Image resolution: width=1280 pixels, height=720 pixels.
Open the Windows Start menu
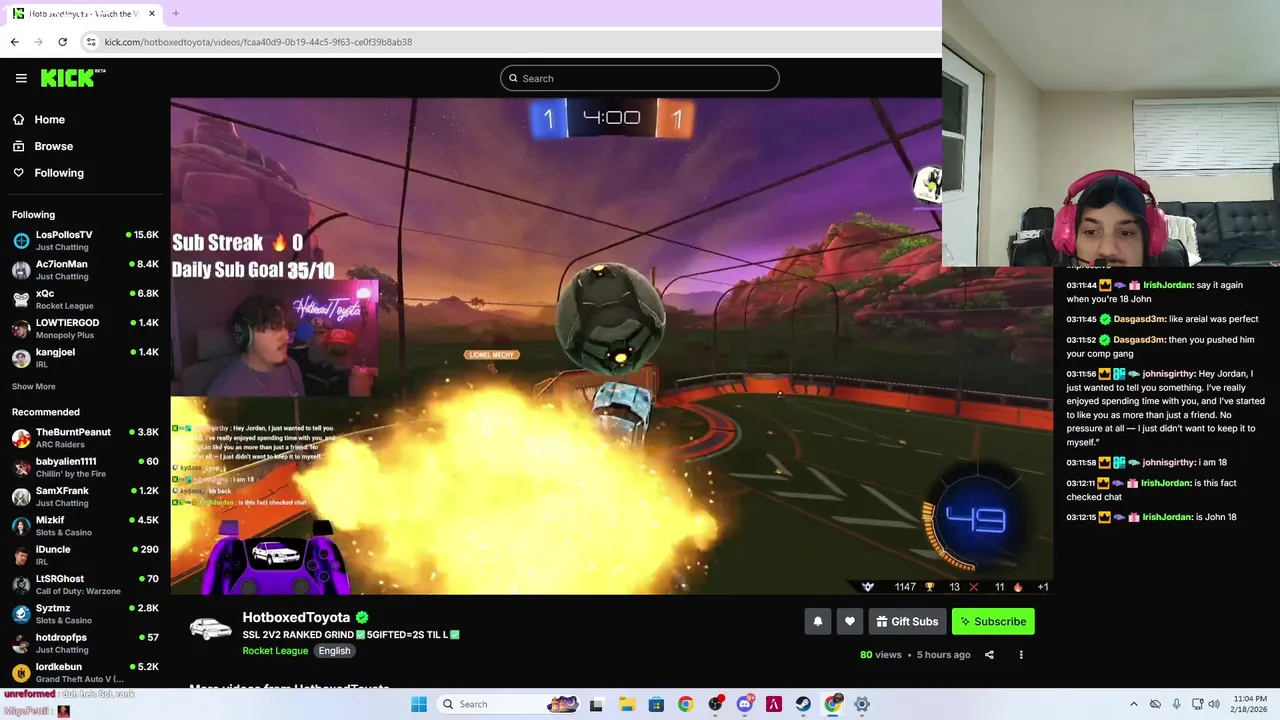tap(419, 704)
